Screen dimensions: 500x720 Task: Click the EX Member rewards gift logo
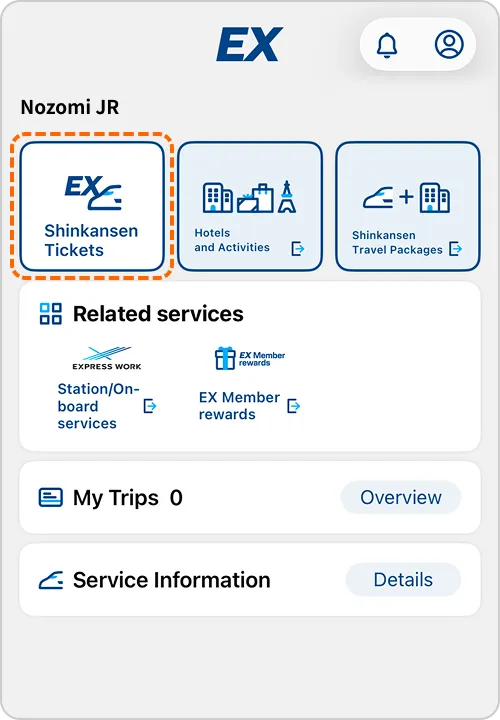pyautogui.click(x=250, y=358)
